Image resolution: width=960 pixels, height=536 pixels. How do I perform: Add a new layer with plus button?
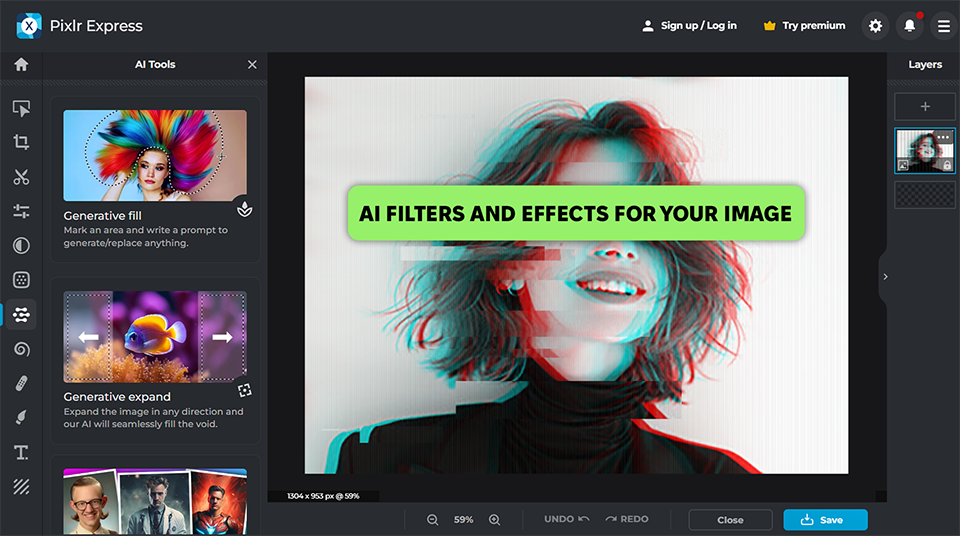click(x=925, y=107)
